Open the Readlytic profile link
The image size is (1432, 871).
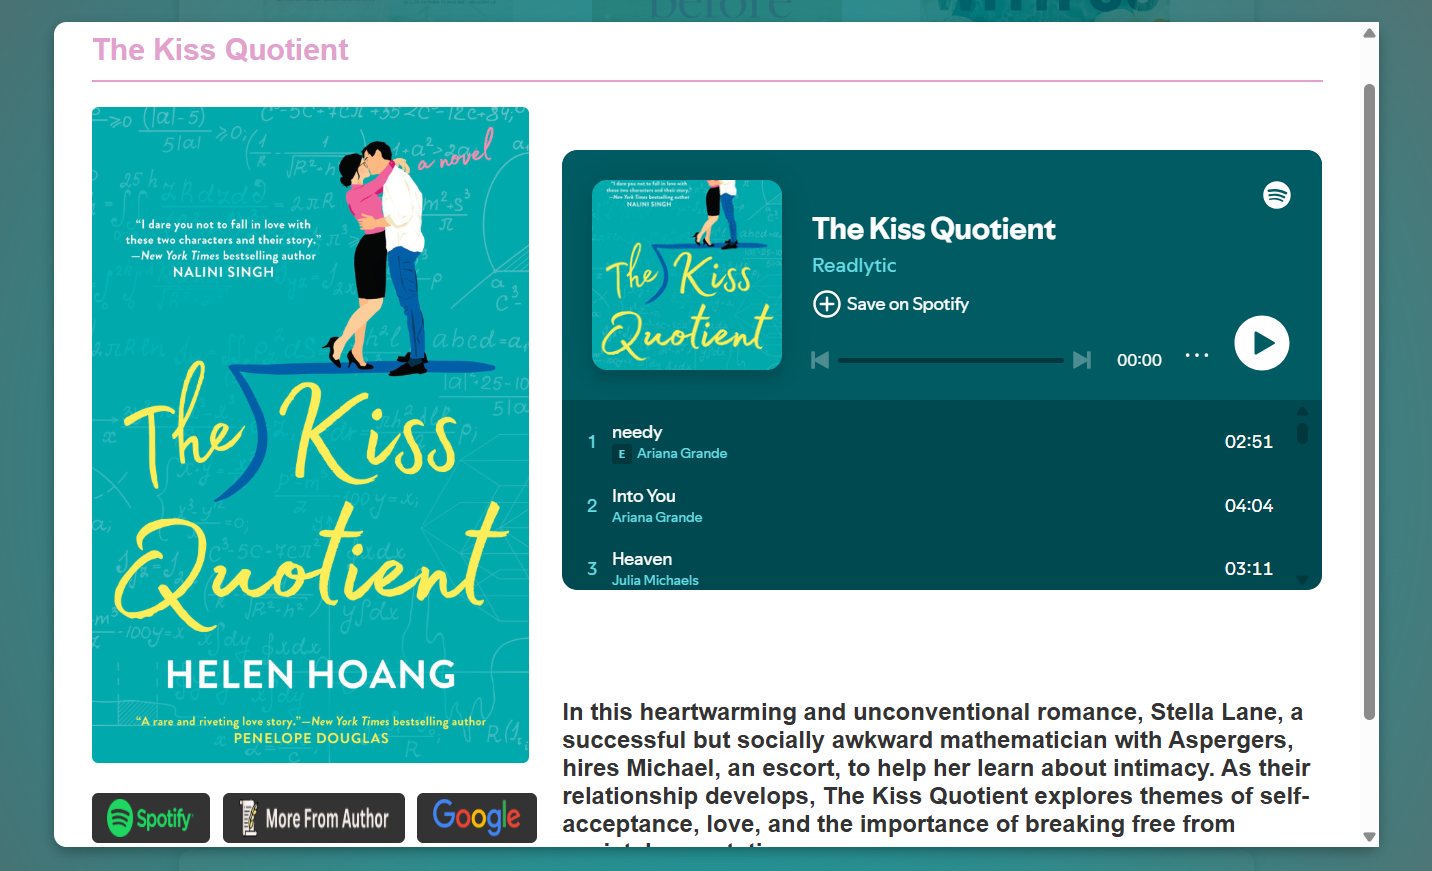click(853, 266)
